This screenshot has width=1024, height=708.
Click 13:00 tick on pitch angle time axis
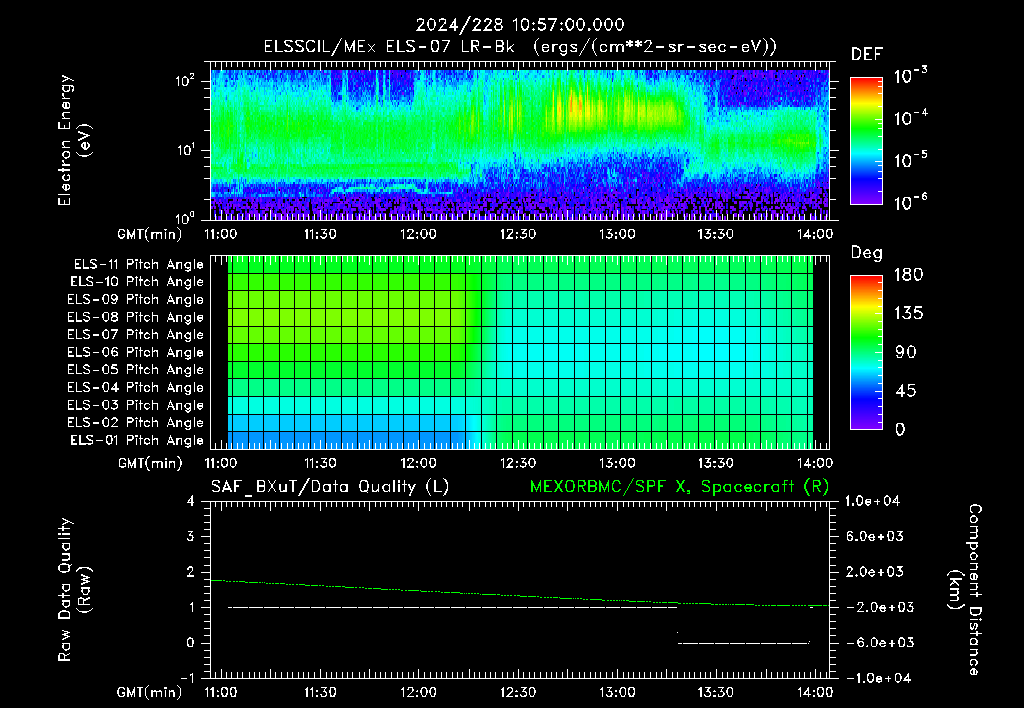(x=617, y=463)
